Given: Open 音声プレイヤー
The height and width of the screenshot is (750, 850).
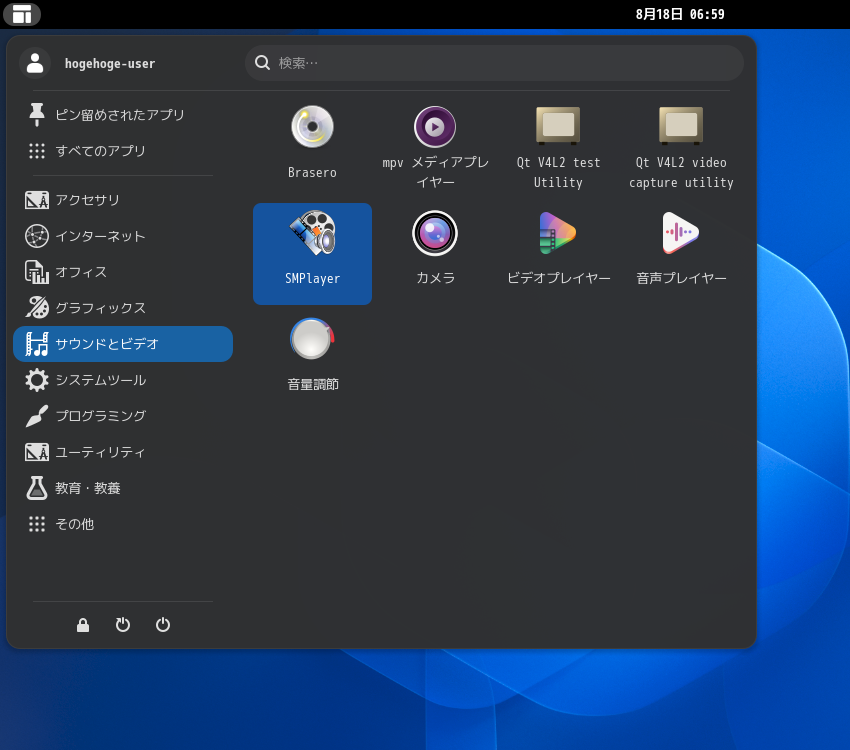Looking at the screenshot, I should coord(681,254).
